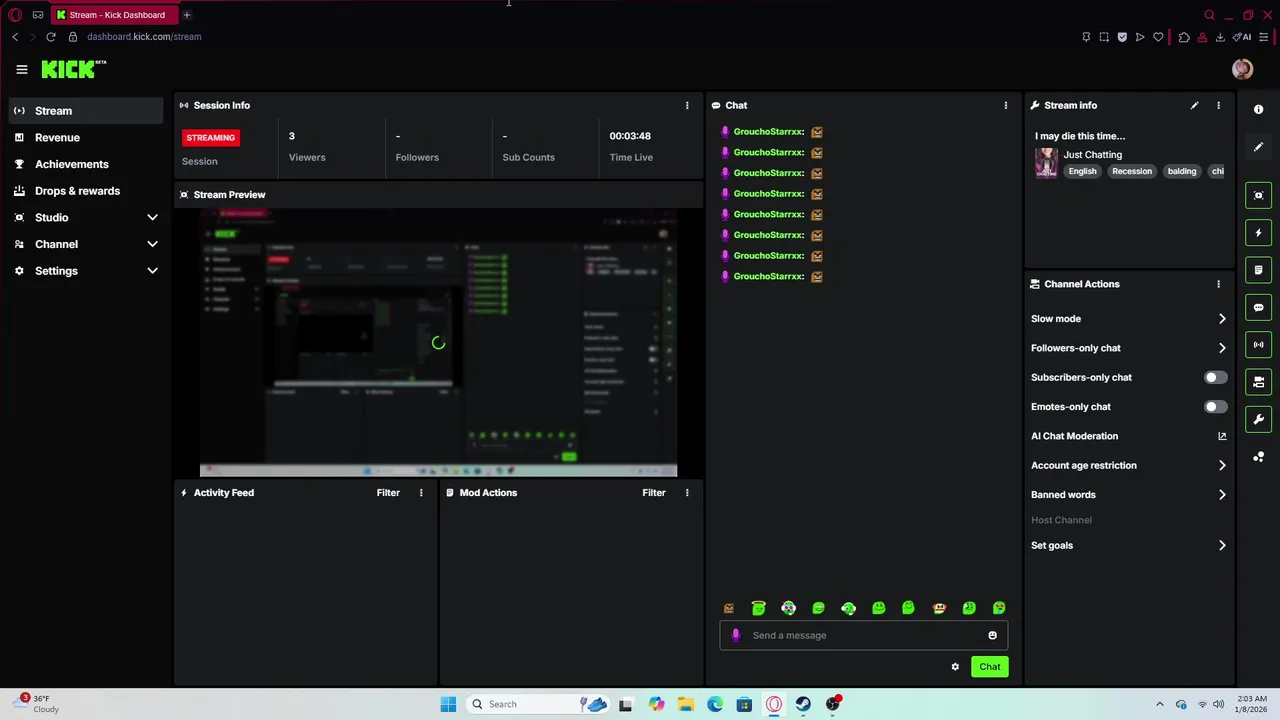Open a new browser tab
The width and height of the screenshot is (1280, 720).
(x=187, y=15)
